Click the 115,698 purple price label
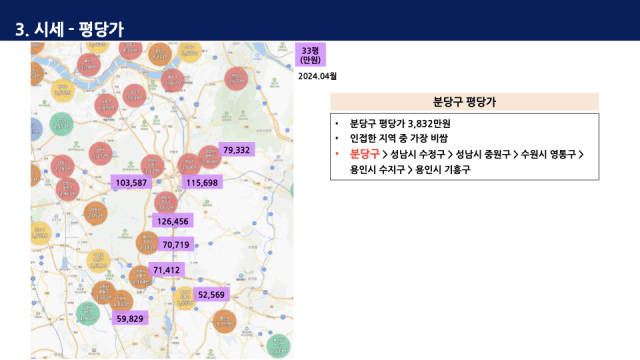The height and width of the screenshot is (360, 640). tap(202, 182)
